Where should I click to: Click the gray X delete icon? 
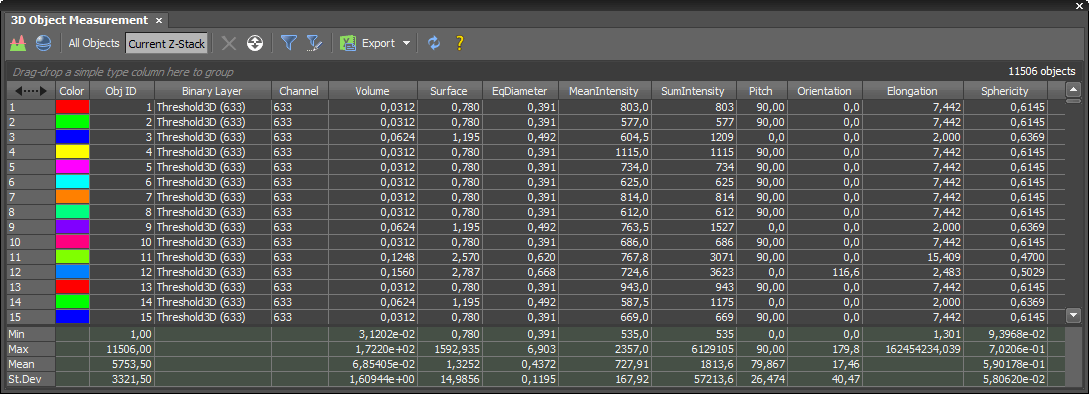click(228, 43)
